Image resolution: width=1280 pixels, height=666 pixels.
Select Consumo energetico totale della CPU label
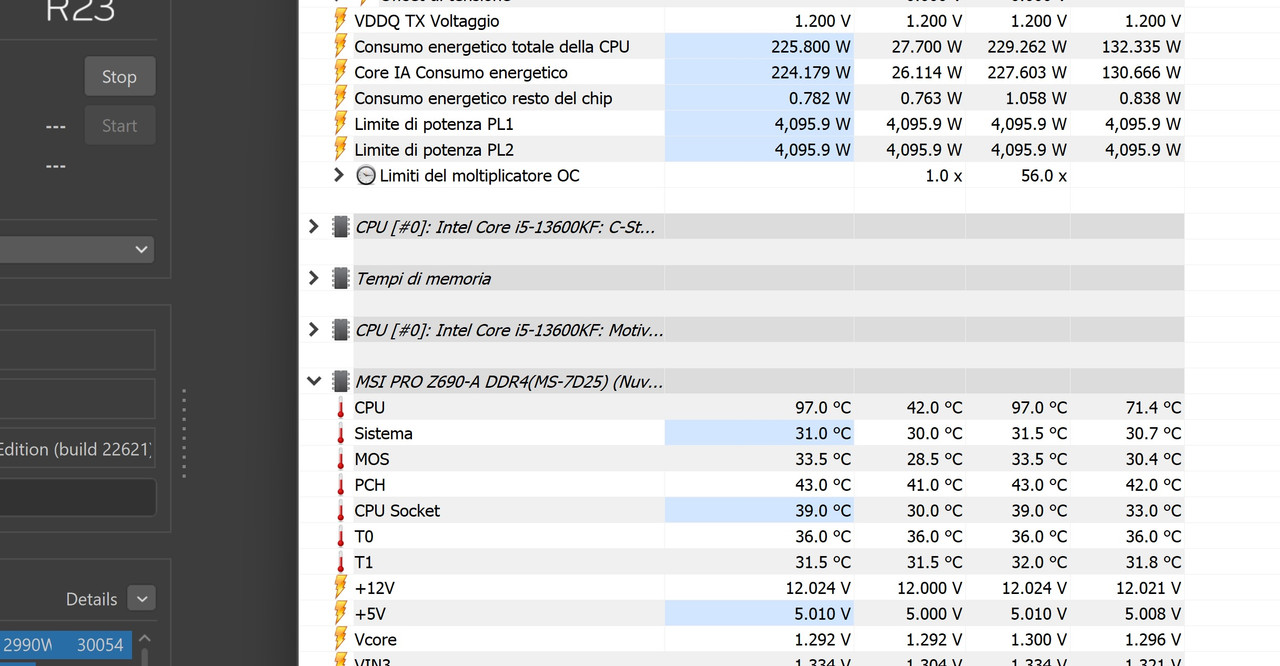(x=492, y=46)
